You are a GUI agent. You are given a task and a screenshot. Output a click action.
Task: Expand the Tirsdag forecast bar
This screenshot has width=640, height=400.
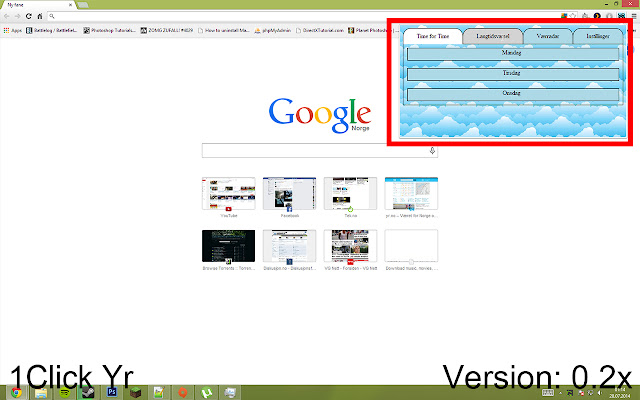[x=513, y=74]
